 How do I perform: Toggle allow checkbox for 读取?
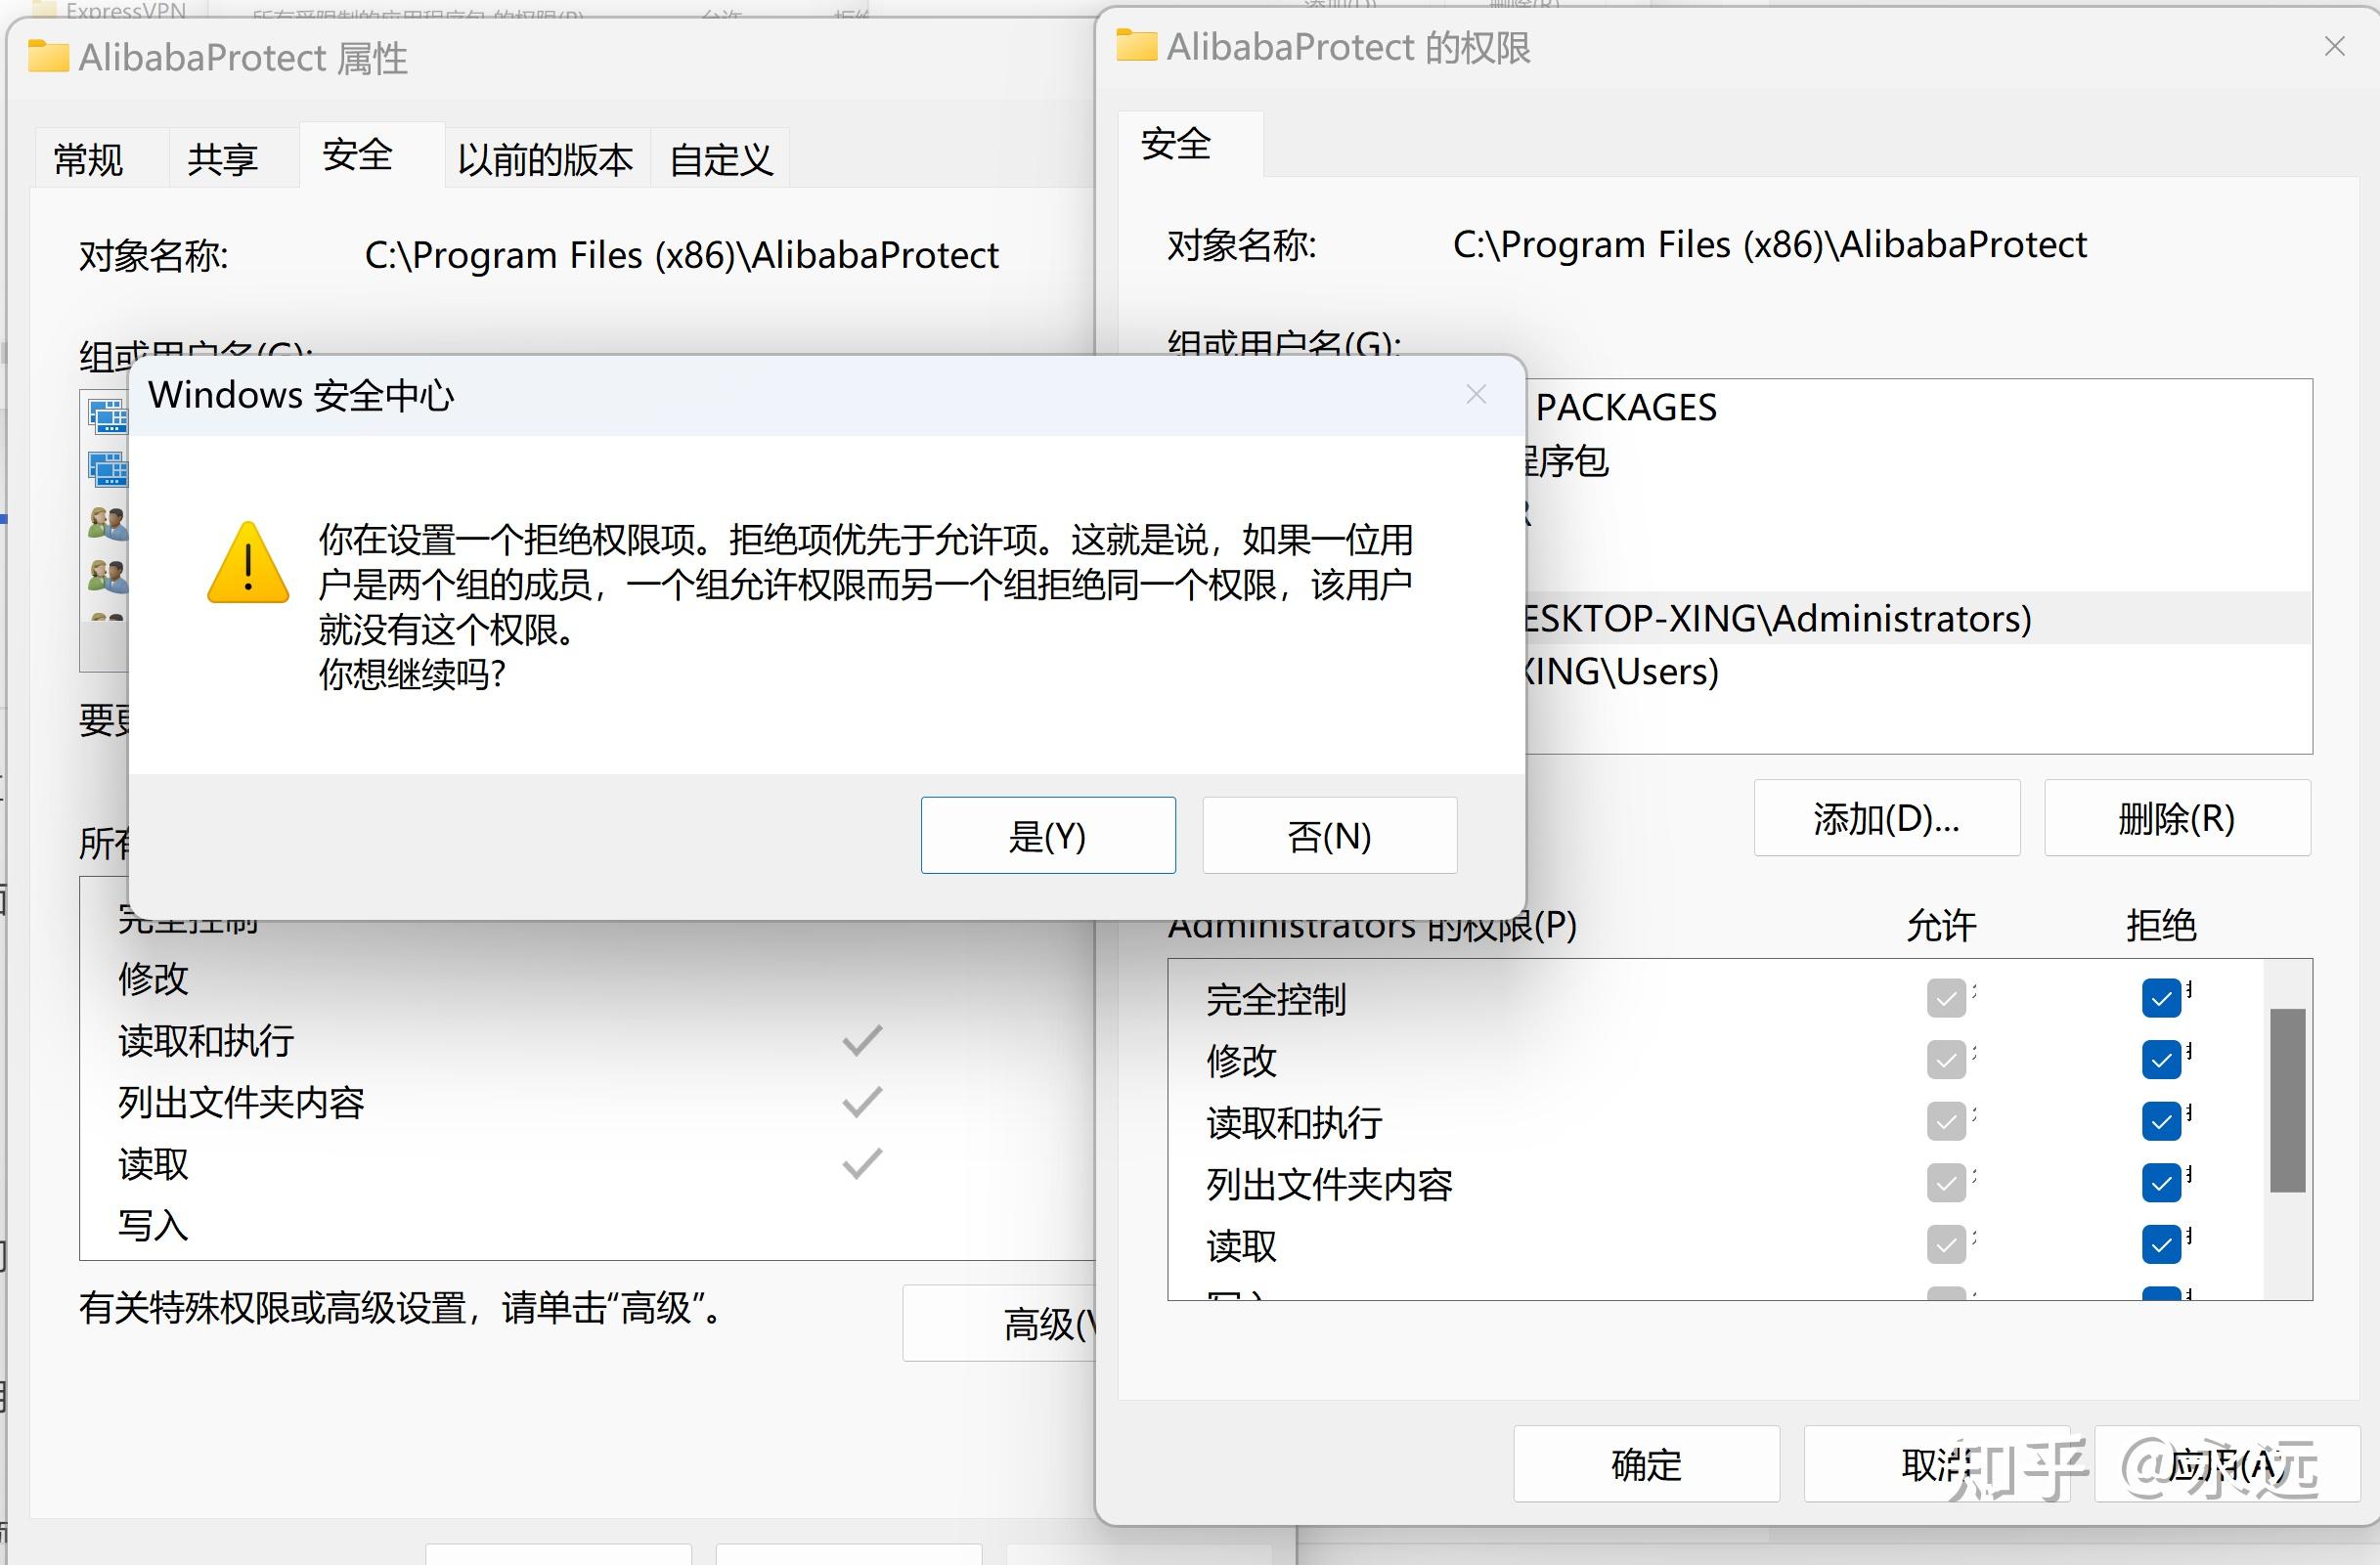tap(1946, 1245)
